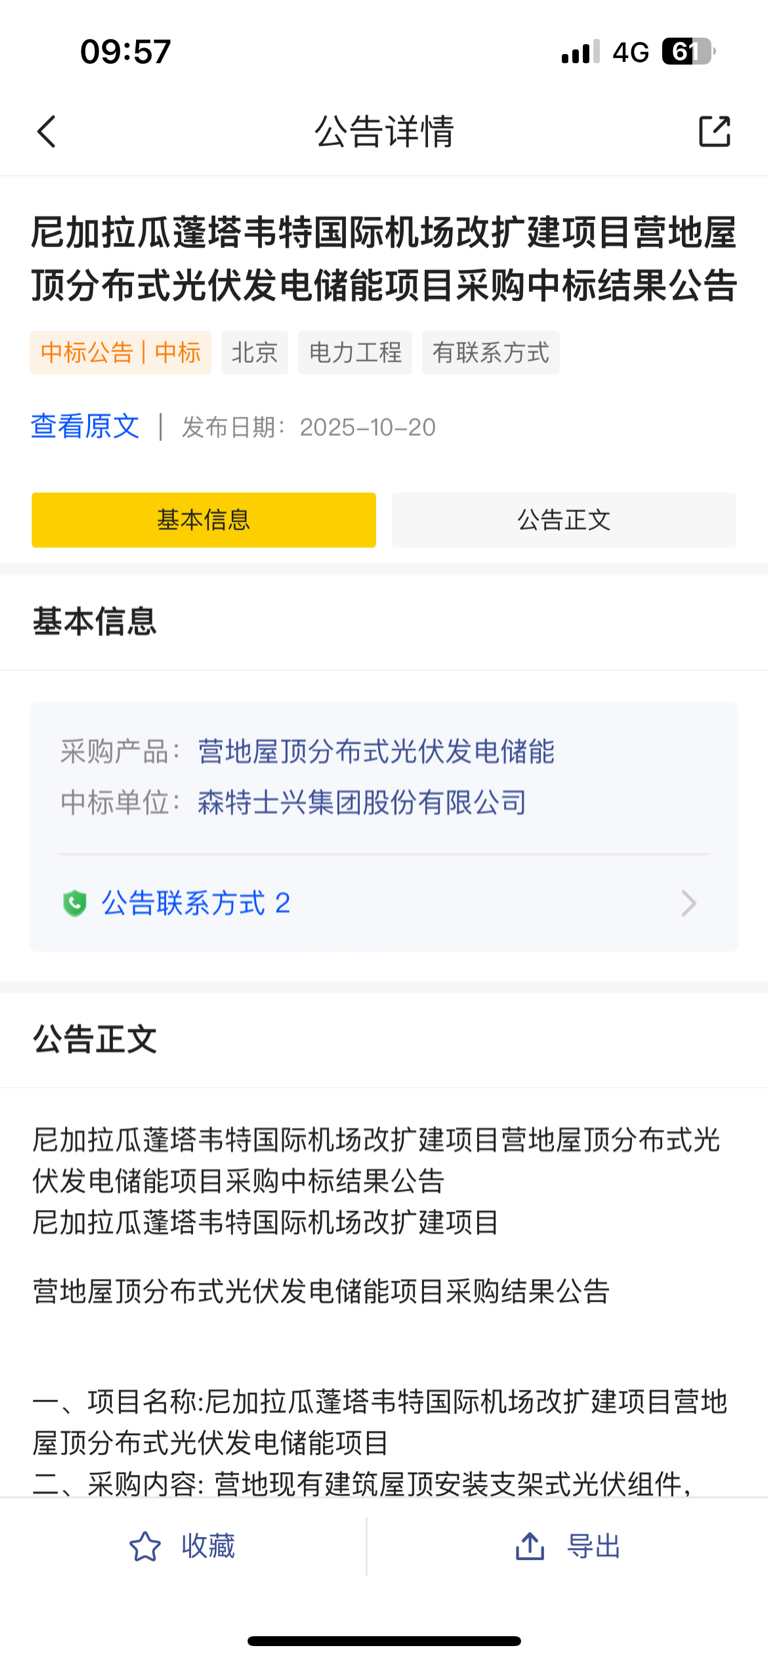Open 森特士兴集团股份有限公司 company link
768x1663 pixels.
(x=362, y=803)
